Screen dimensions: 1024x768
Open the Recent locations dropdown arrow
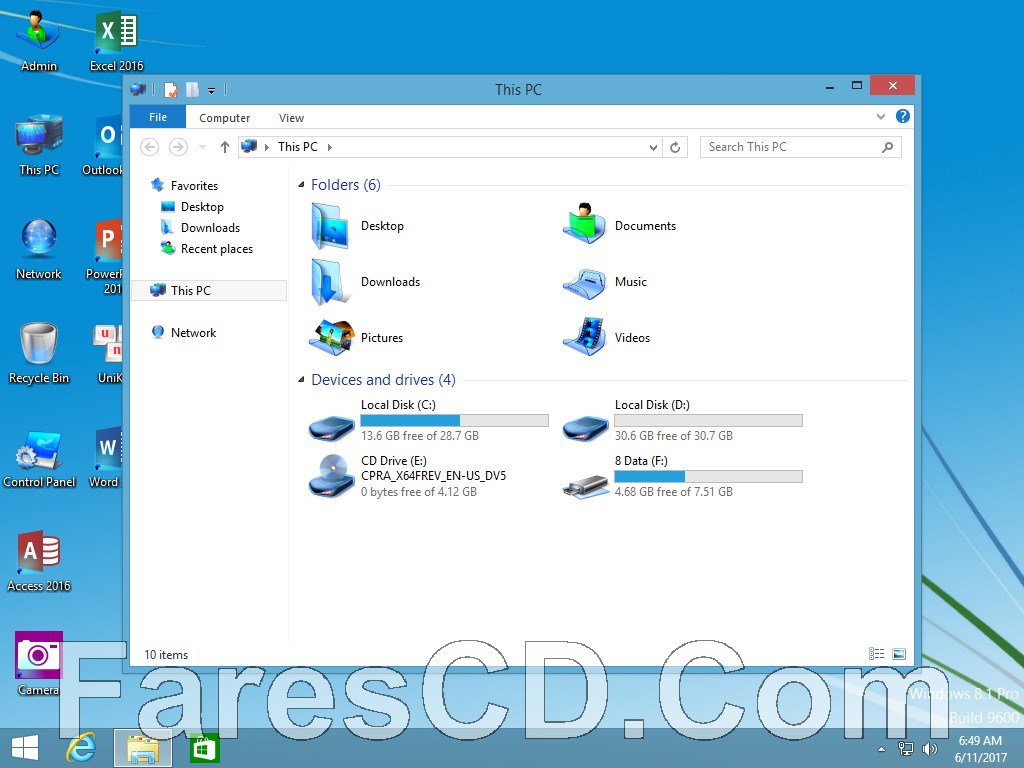point(202,147)
